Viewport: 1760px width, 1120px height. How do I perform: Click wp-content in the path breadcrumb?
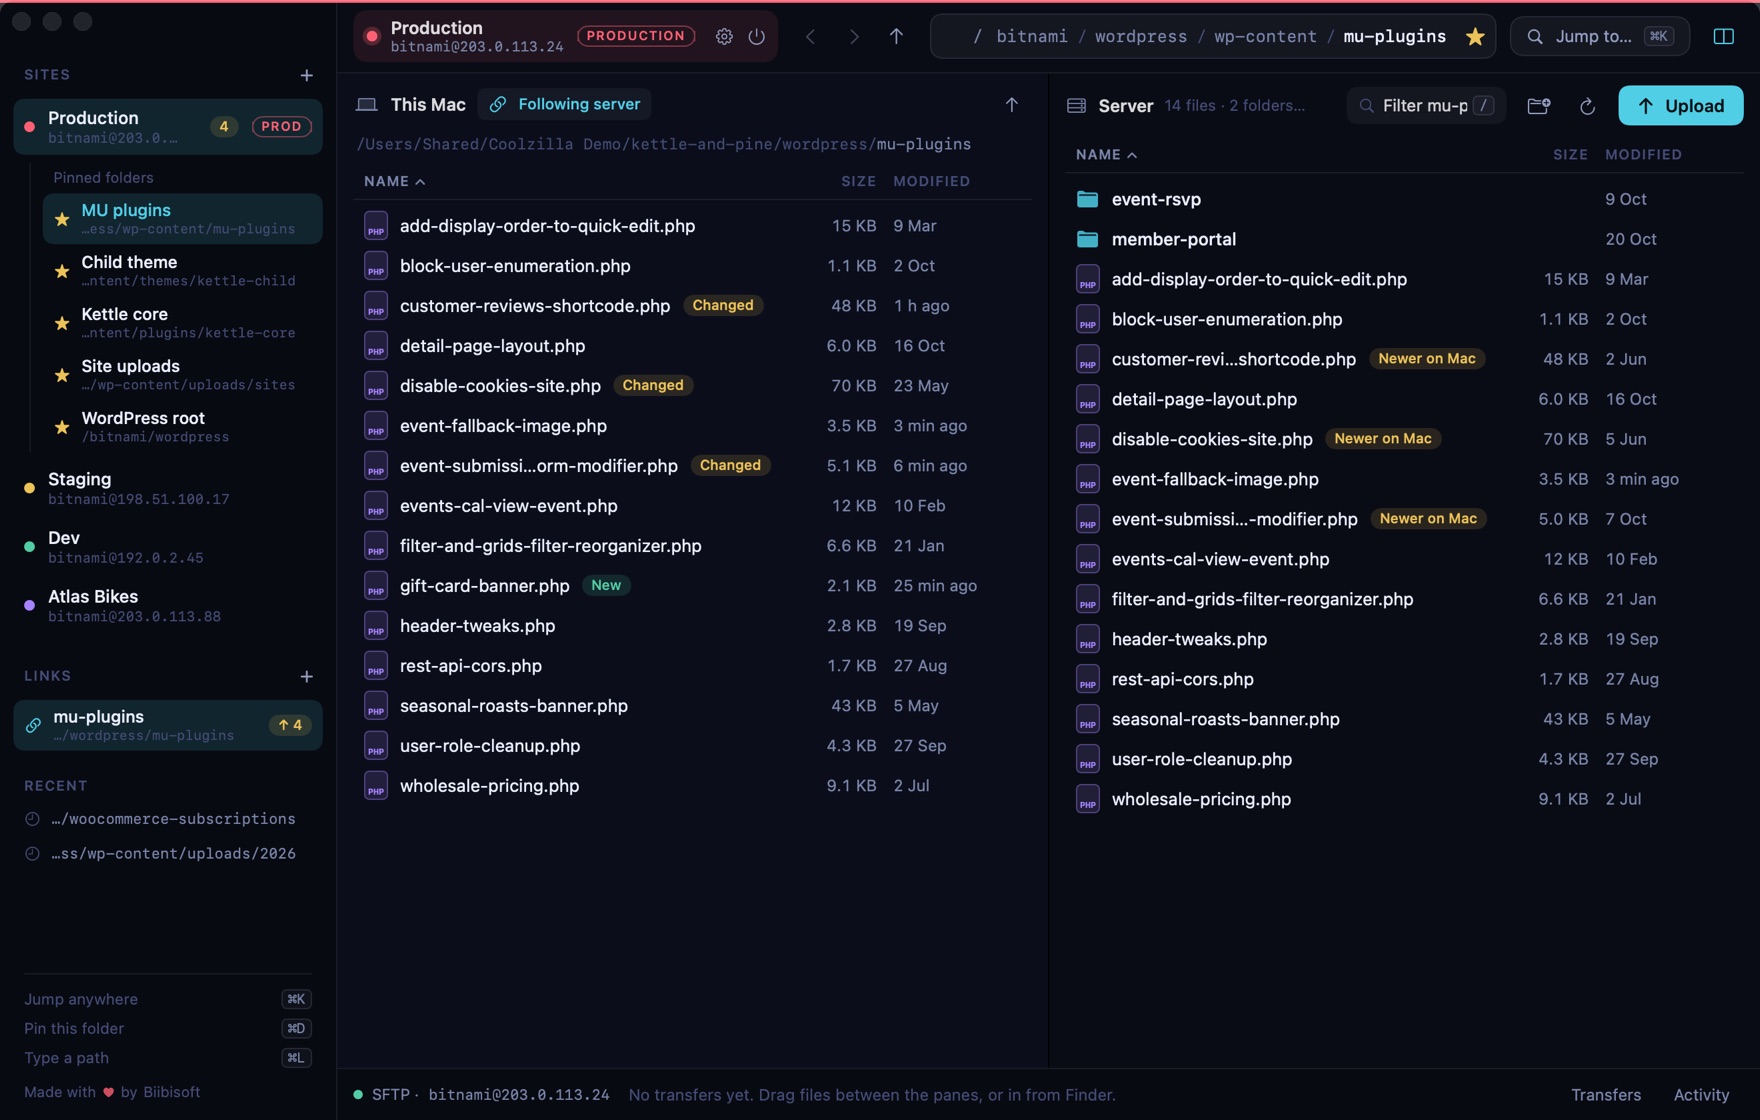tap(1265, 36)
